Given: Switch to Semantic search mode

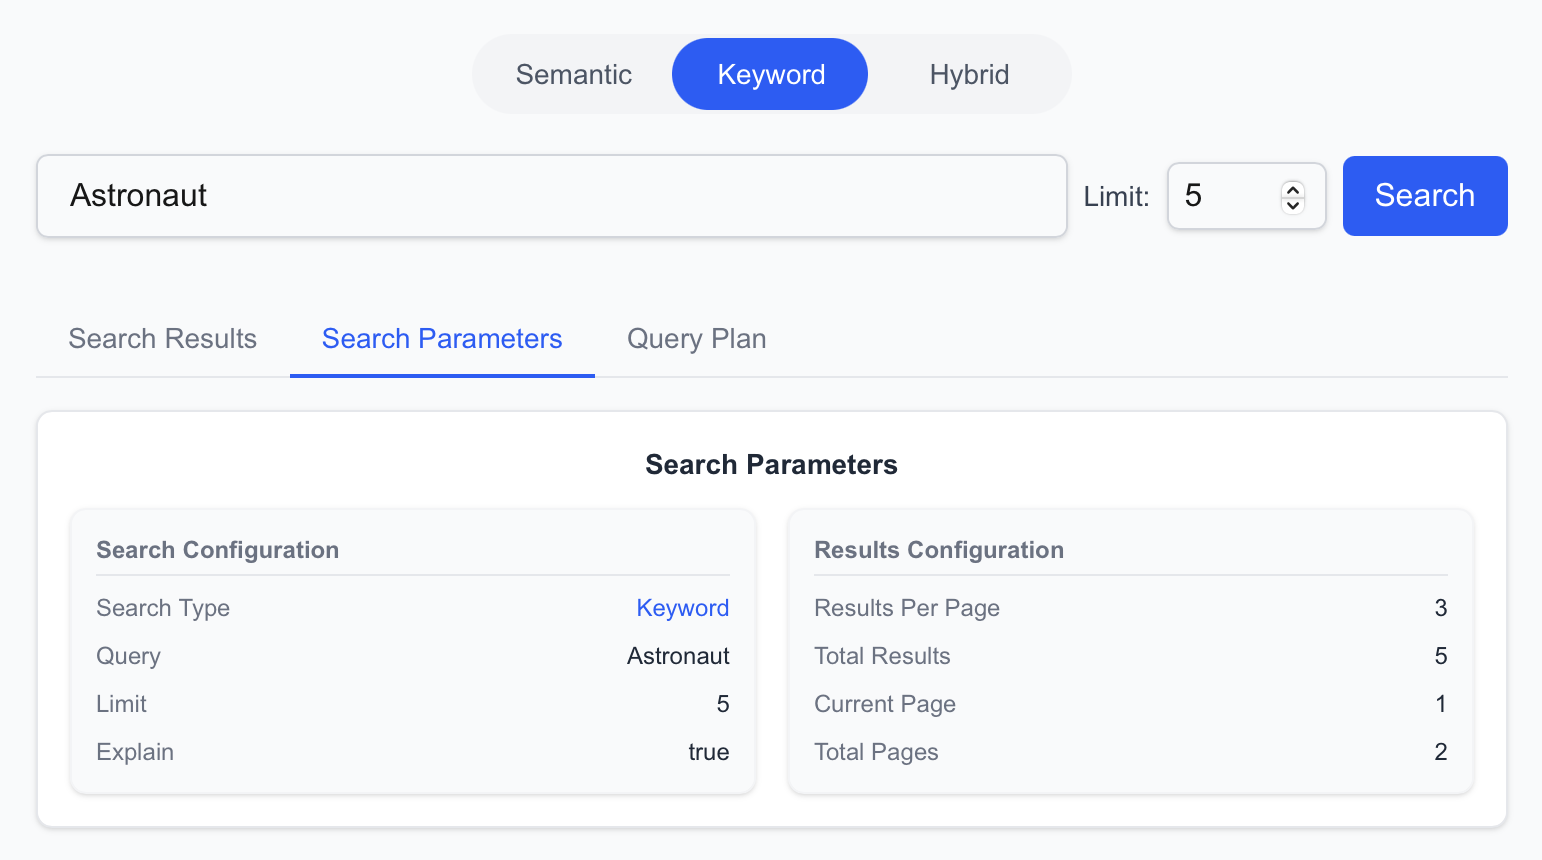Looking at the screenshot, I should point(573,73).
